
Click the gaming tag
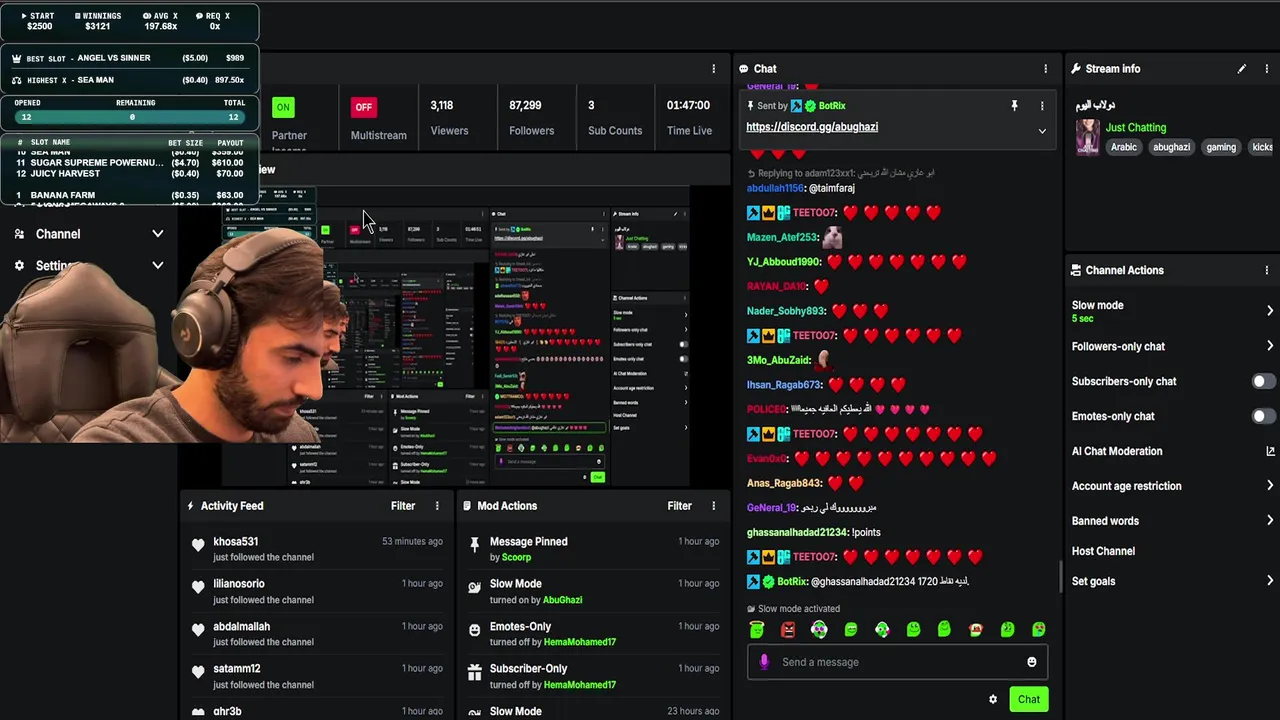1221,147
